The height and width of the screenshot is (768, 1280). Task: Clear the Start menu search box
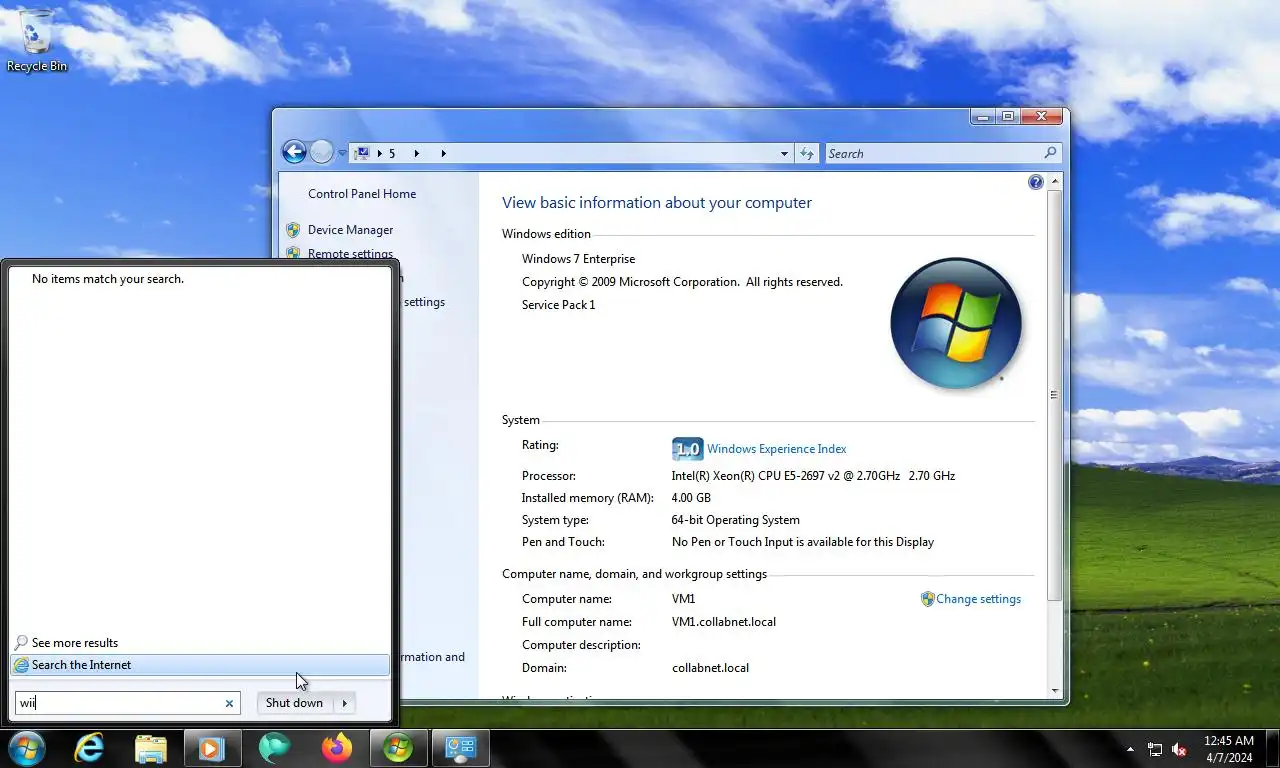tap(229, 703)
